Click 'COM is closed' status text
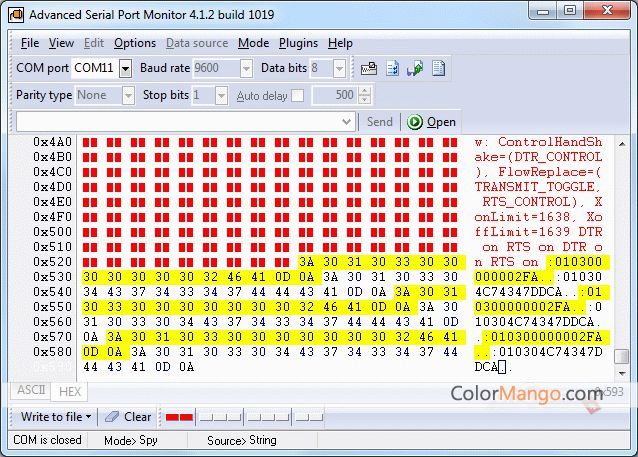 pos(47,440)
